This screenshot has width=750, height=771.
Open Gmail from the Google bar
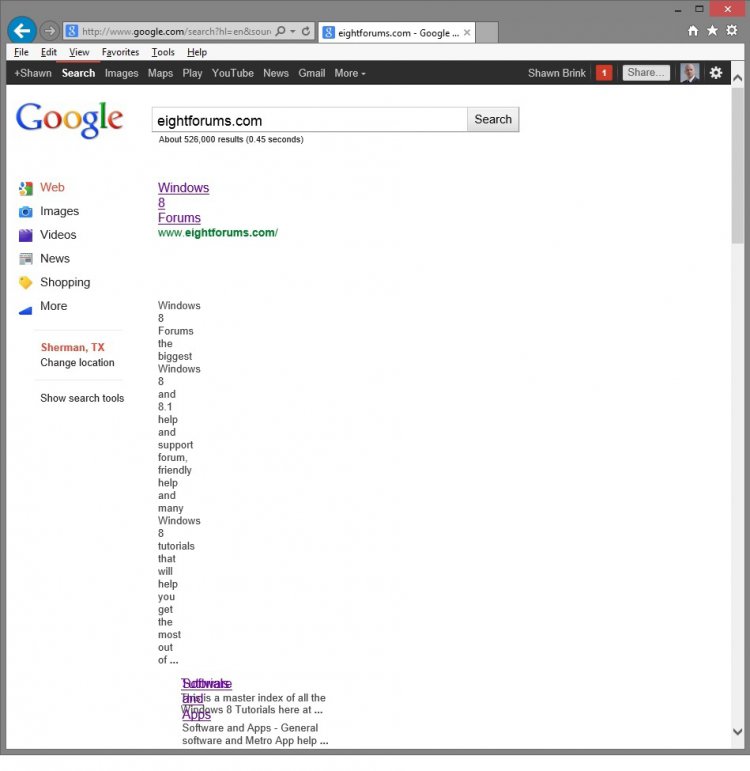click(312, 73)
